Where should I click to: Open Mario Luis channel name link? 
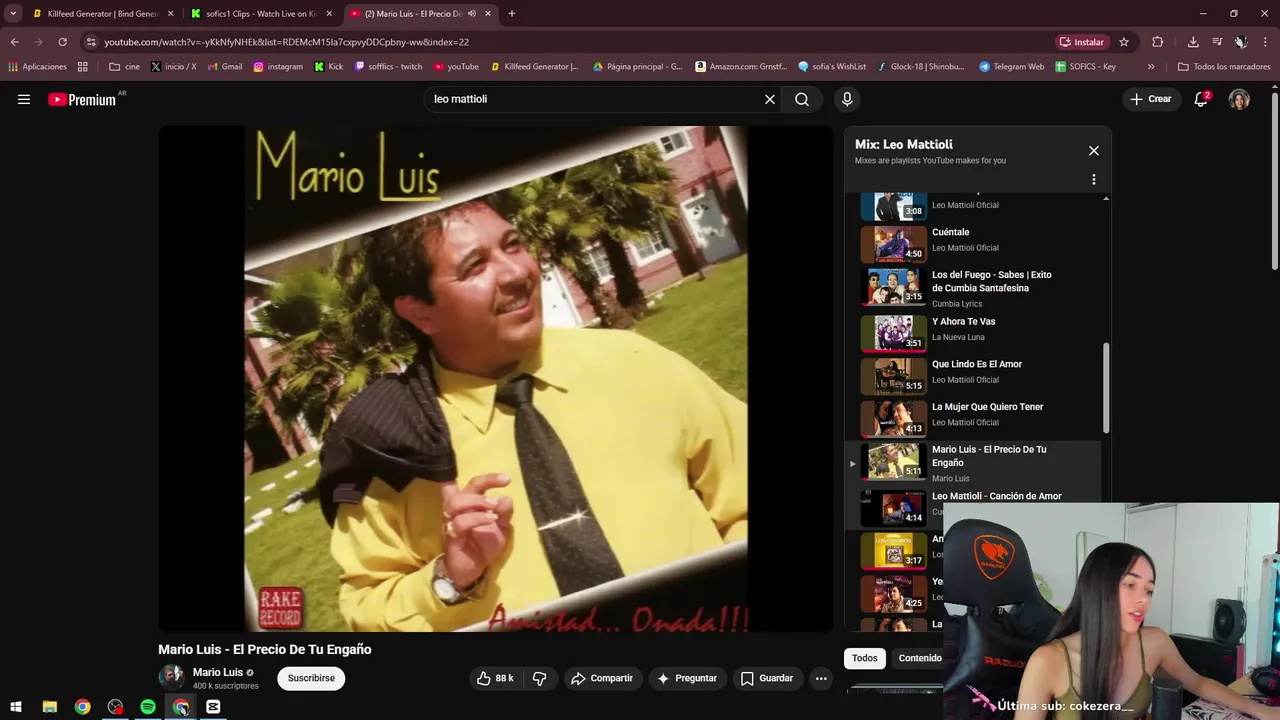[217, 672]
